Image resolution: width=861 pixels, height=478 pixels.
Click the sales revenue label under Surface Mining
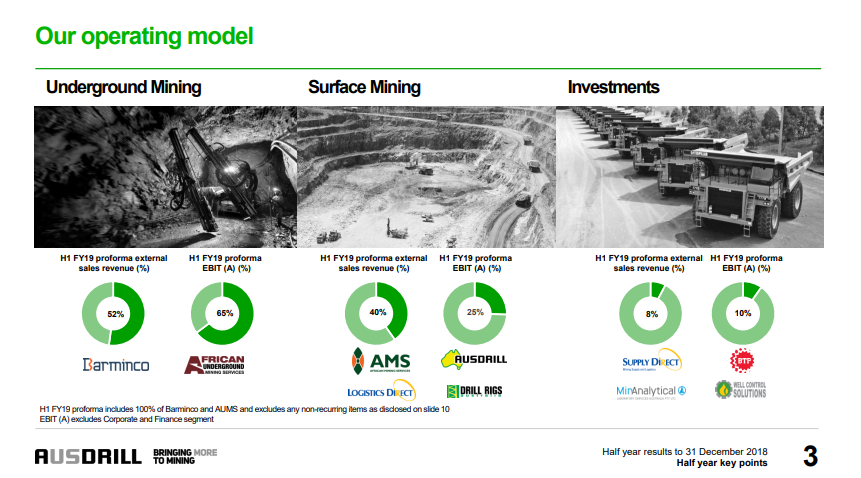pos(374,263)
